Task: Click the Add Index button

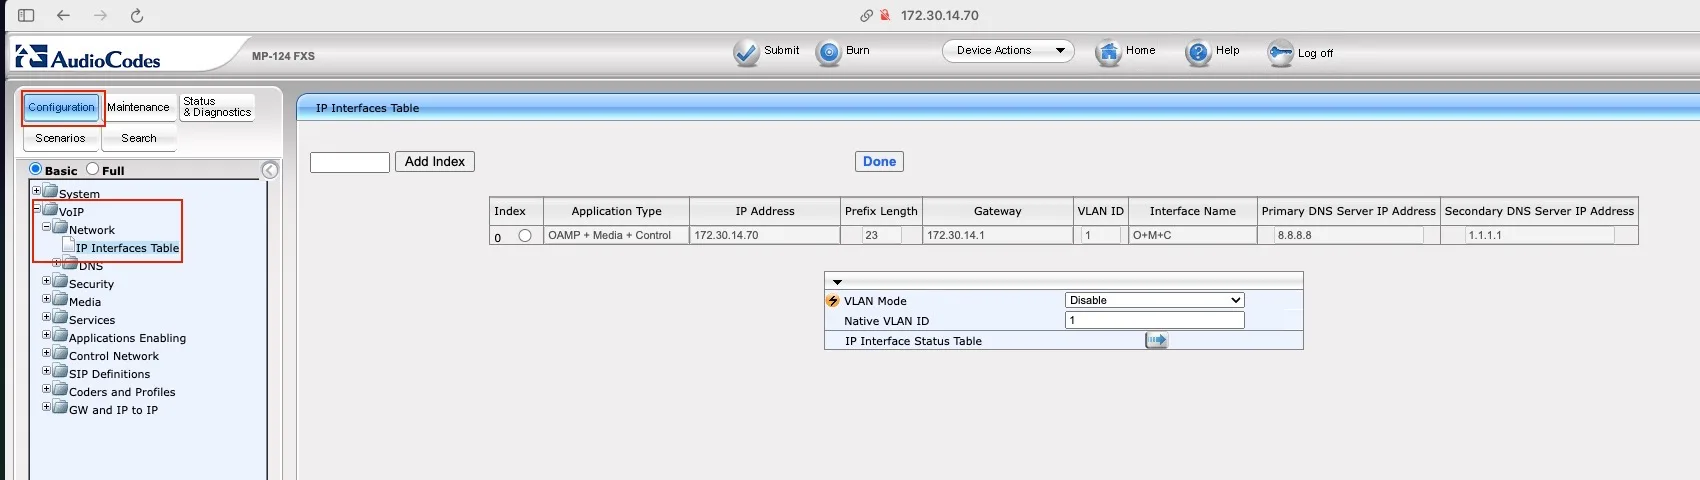Action: tap(435, 161)
